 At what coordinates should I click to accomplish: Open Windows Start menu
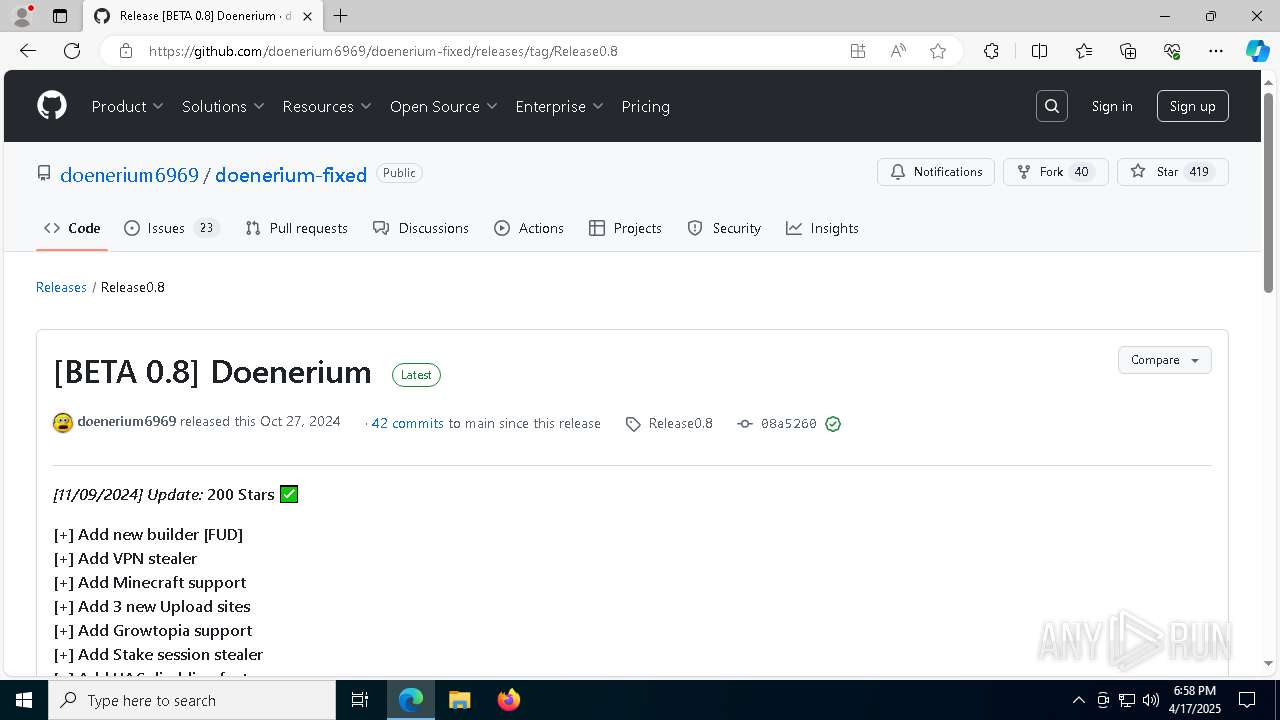click(x=24, y=700)
